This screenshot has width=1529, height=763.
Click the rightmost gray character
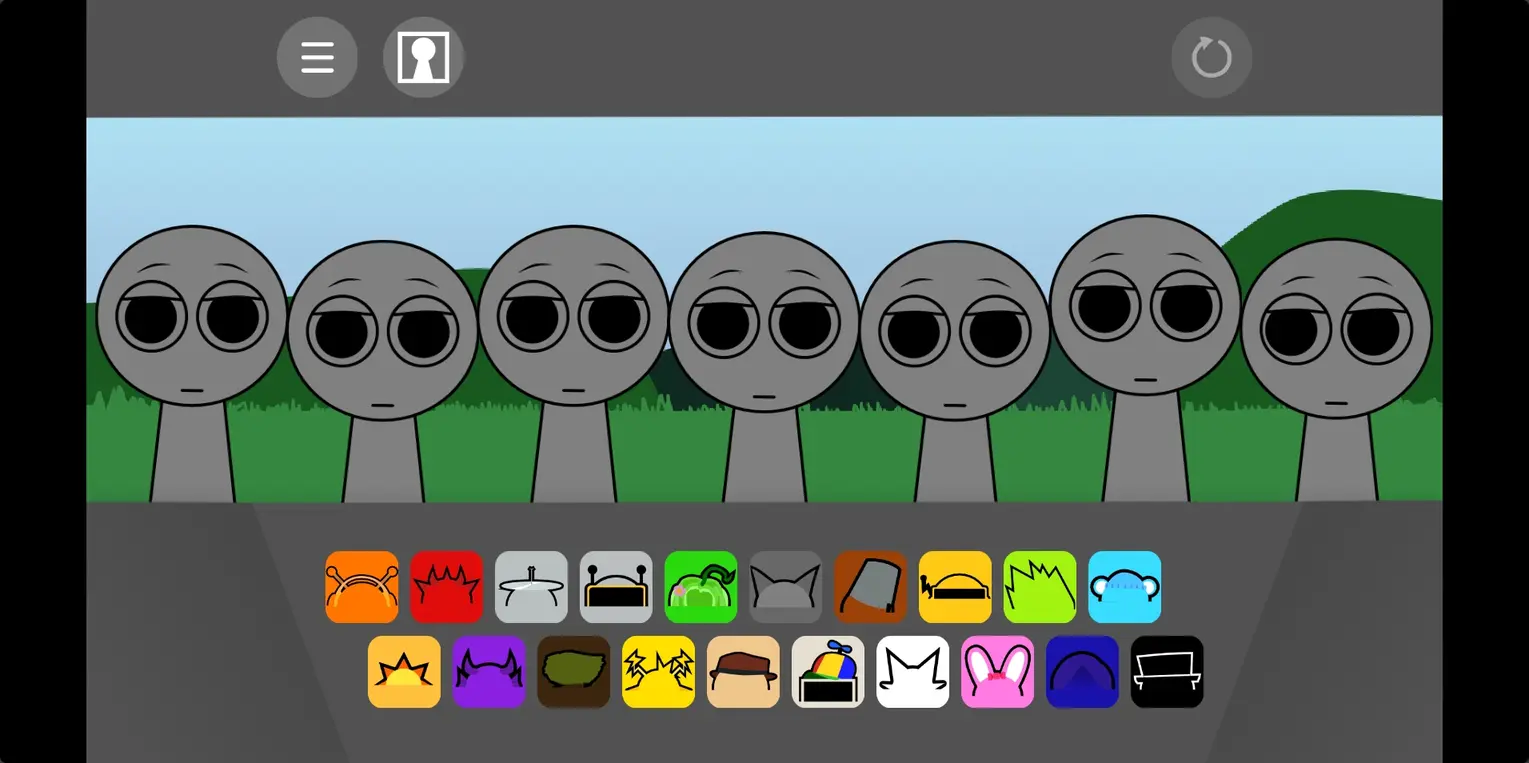point(1336,330)
